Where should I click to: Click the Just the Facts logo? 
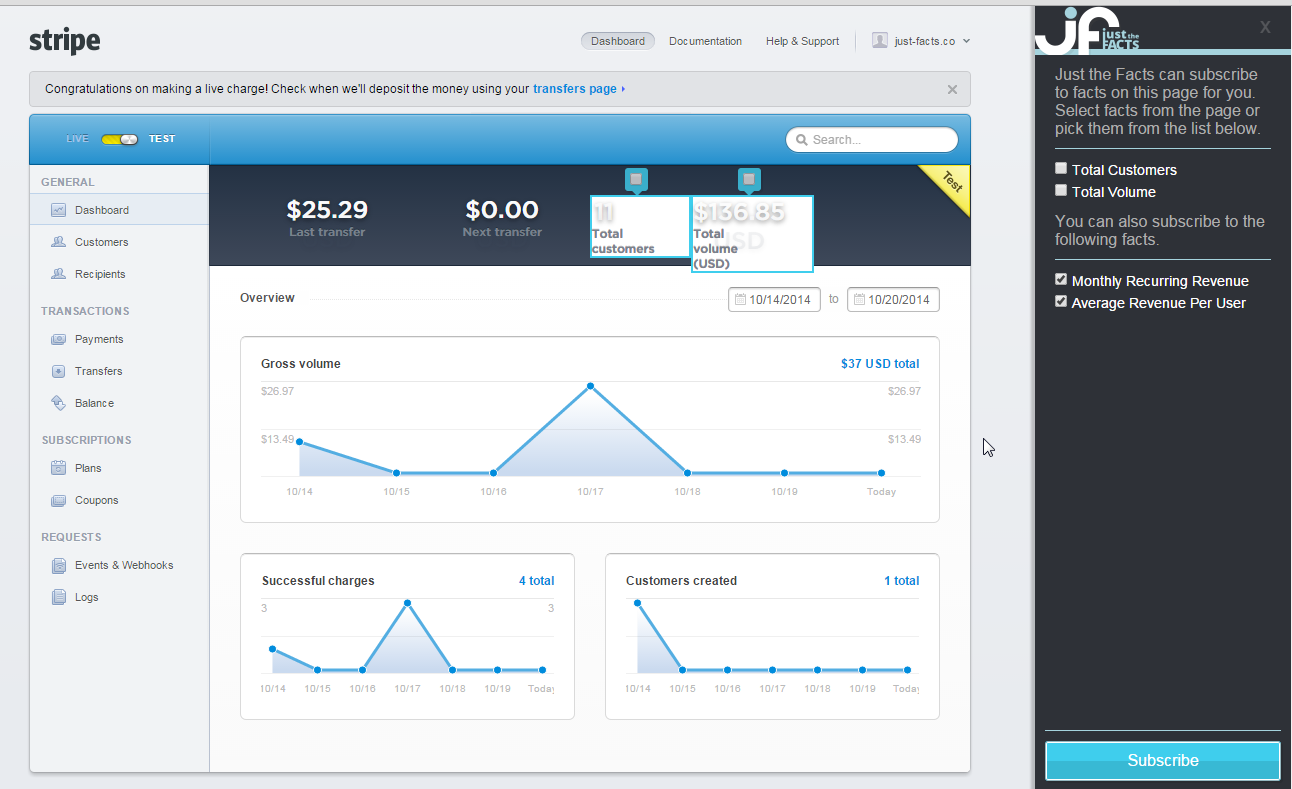1087,31
